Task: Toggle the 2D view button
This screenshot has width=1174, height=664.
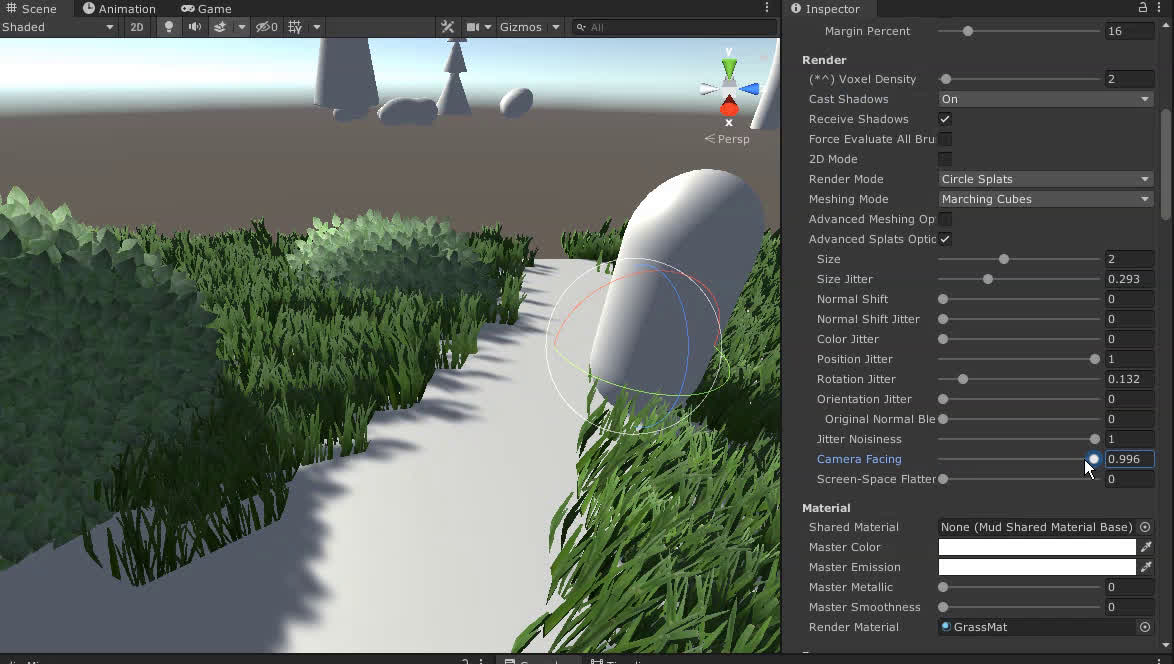Action: click(x=137, y=27)
